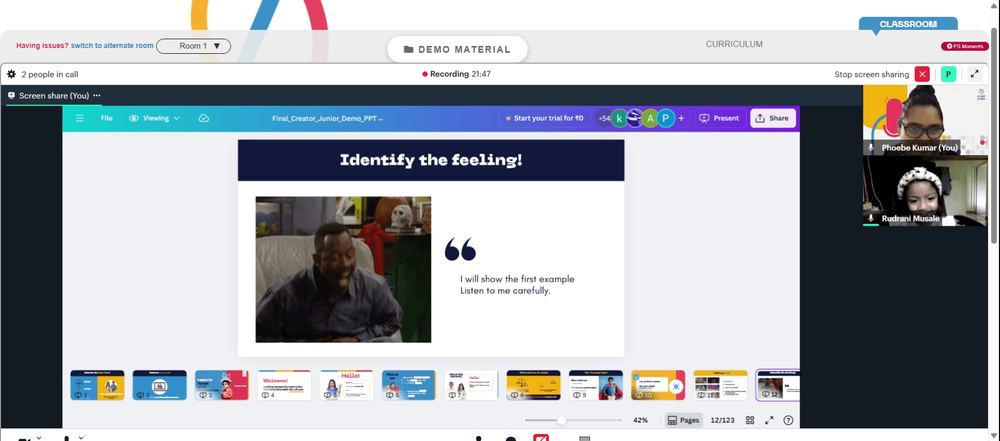This screenshot has width=1000, height=441.
Task: Click the green P profile icon
Action: (x=948, y=74)
